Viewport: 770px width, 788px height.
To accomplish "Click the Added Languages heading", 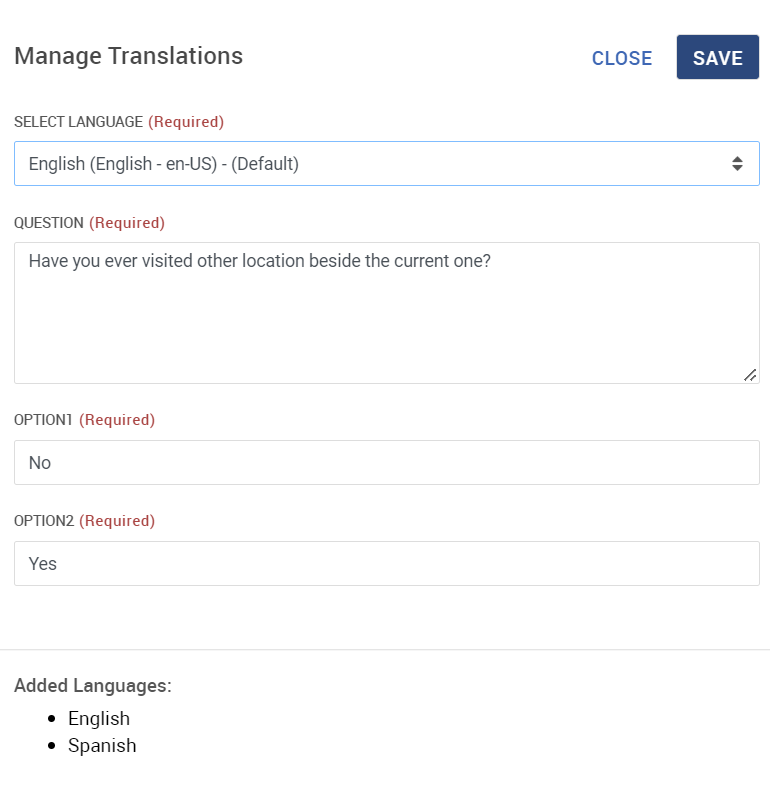I will [x=93, y=685].
